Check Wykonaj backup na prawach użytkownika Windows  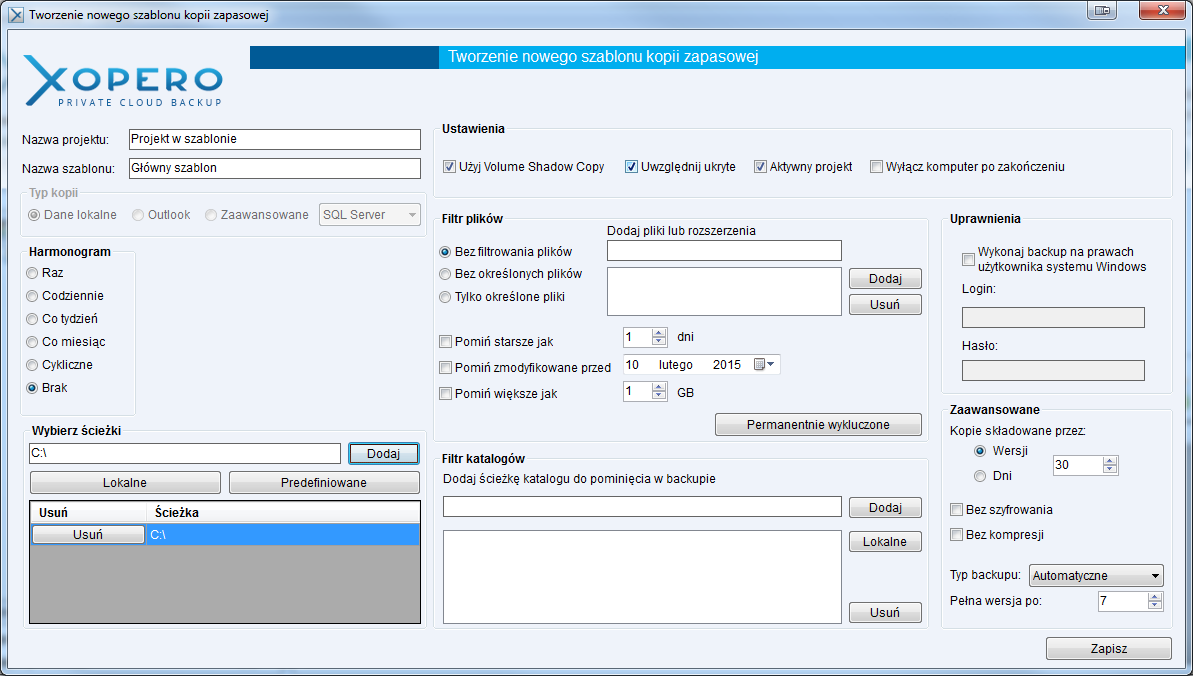969,260
